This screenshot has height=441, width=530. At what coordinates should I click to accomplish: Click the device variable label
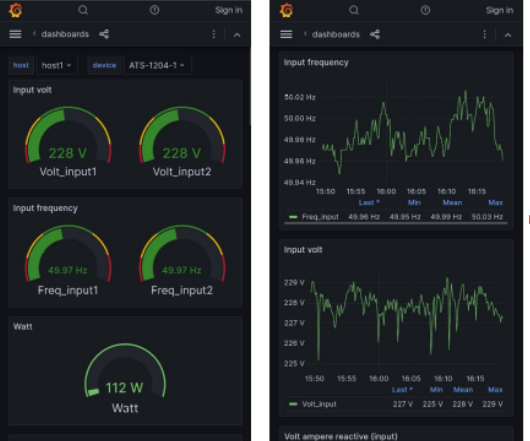[104, 65]
